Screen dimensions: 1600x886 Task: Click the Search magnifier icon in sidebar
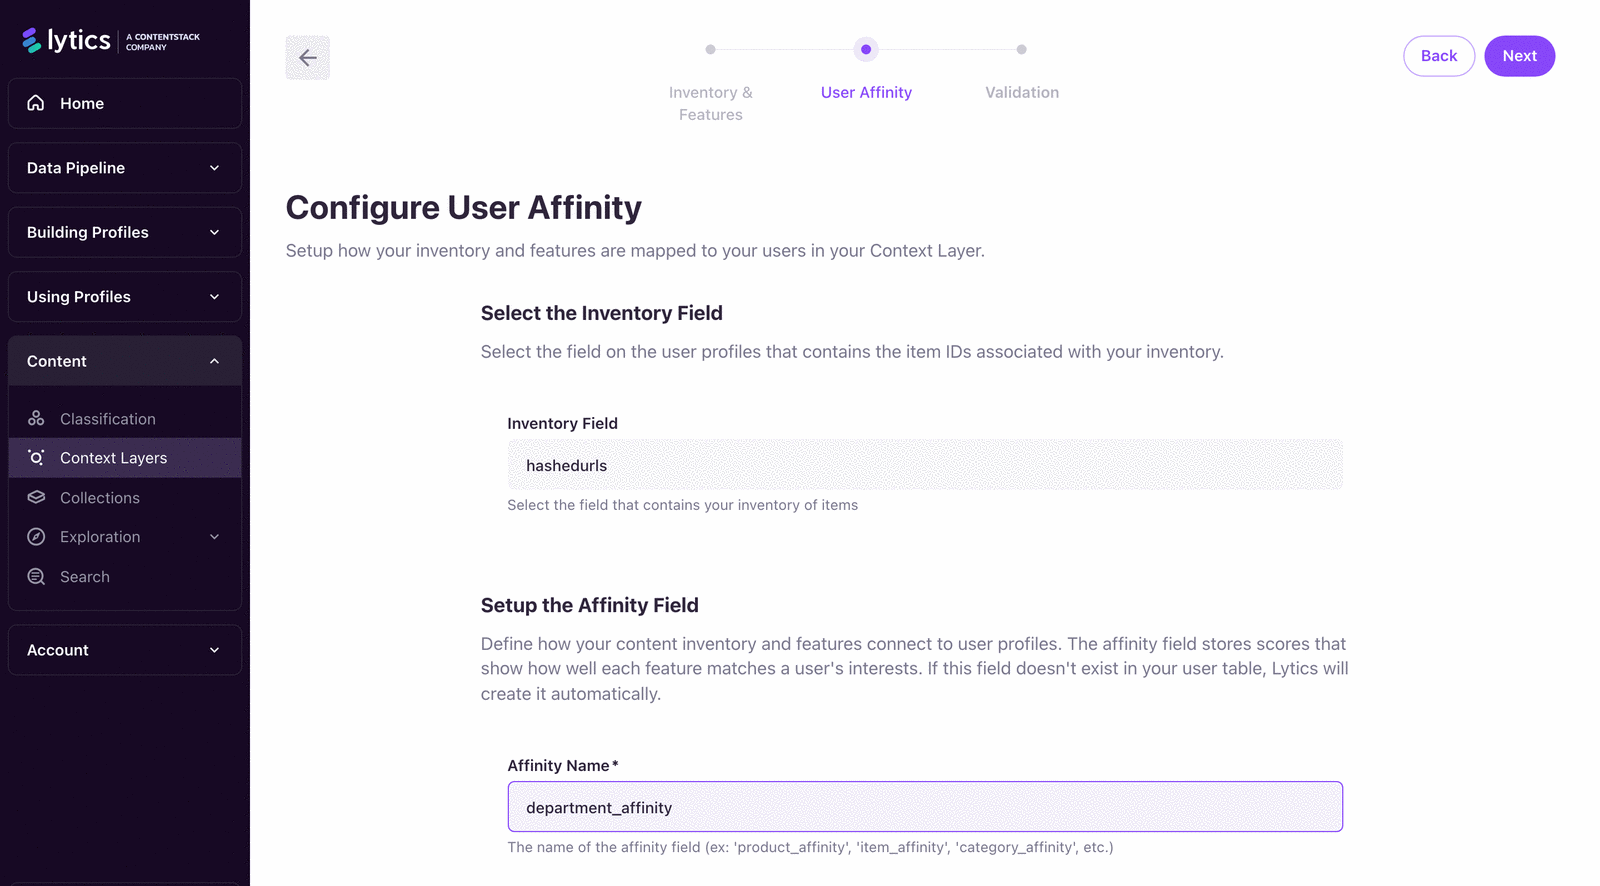(x=36, y=576)
